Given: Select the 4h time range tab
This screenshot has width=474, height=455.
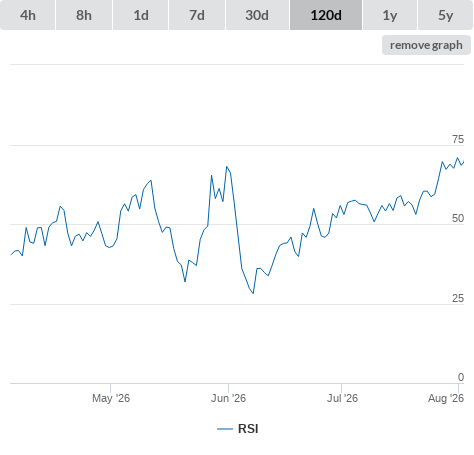Looking at the screenshot, I should (27, 15).
